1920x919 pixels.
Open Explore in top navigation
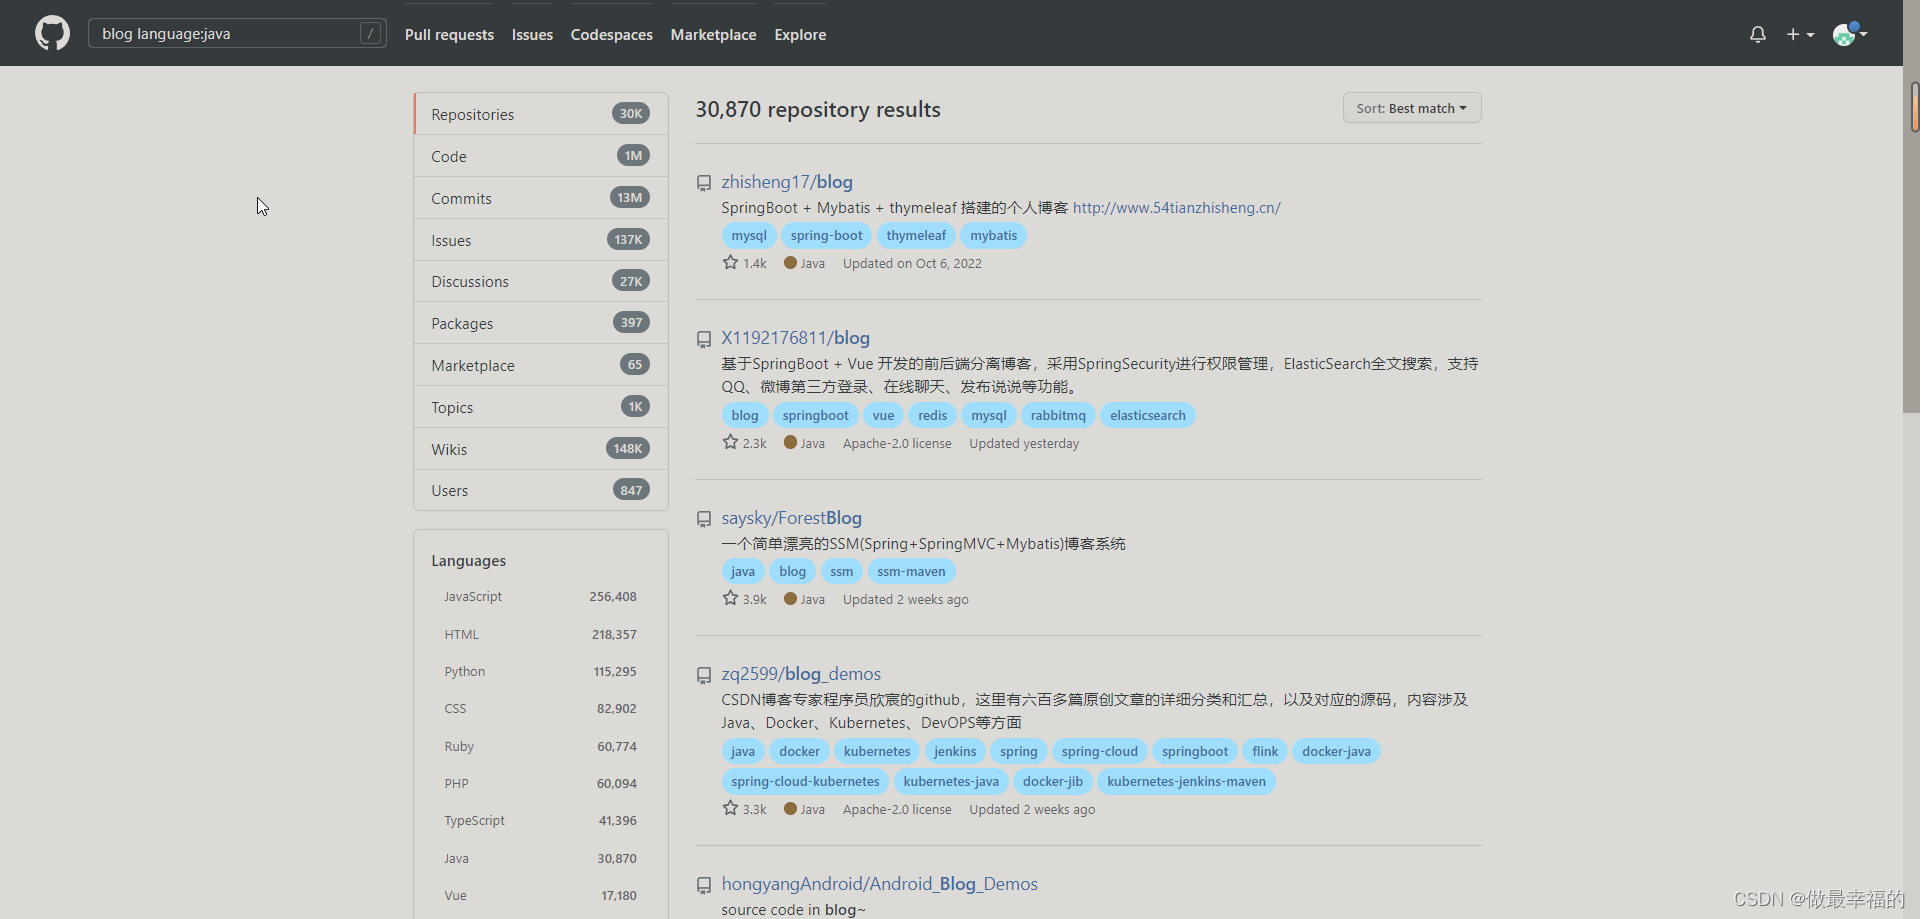(800, 34)
